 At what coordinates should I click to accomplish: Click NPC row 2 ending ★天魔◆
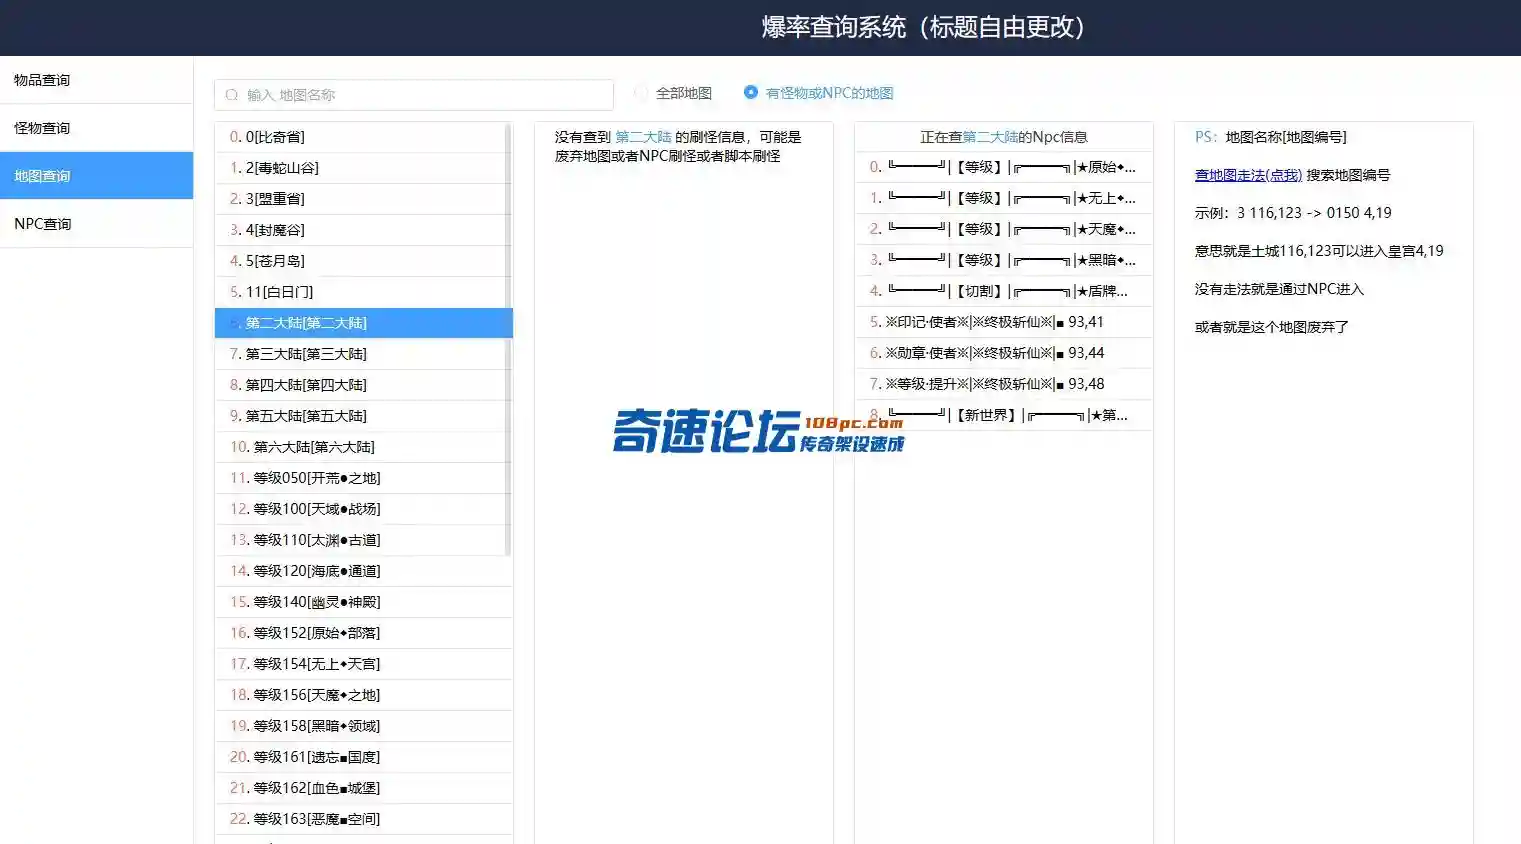point(1004,229)
